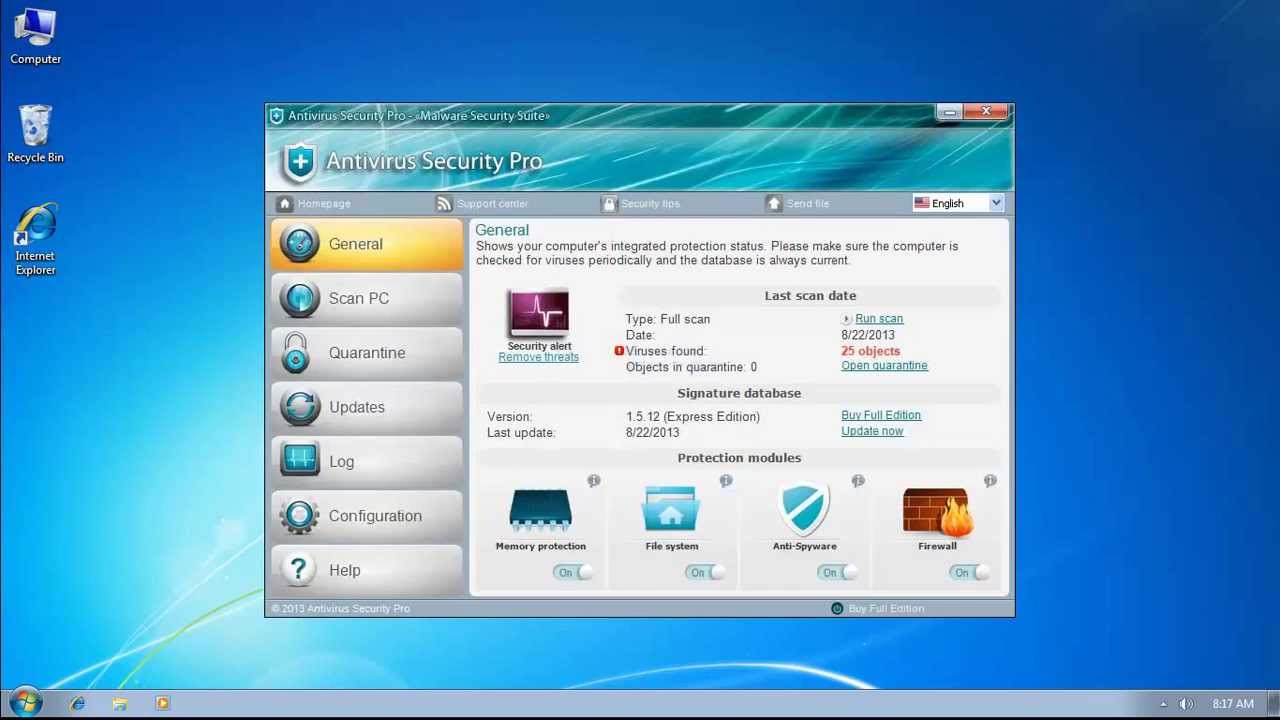The height and width of the screenshot is (720, 1280).
Task: Toggle Firewall On switch
Action: pos(970,572)
